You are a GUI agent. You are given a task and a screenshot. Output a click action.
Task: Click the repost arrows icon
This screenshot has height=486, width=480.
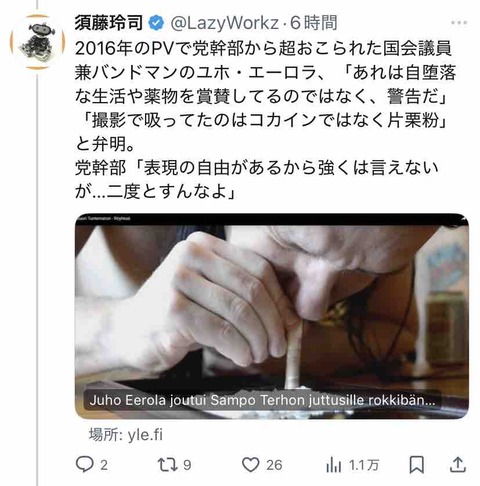pyautogui.click(x=168, y=465)
